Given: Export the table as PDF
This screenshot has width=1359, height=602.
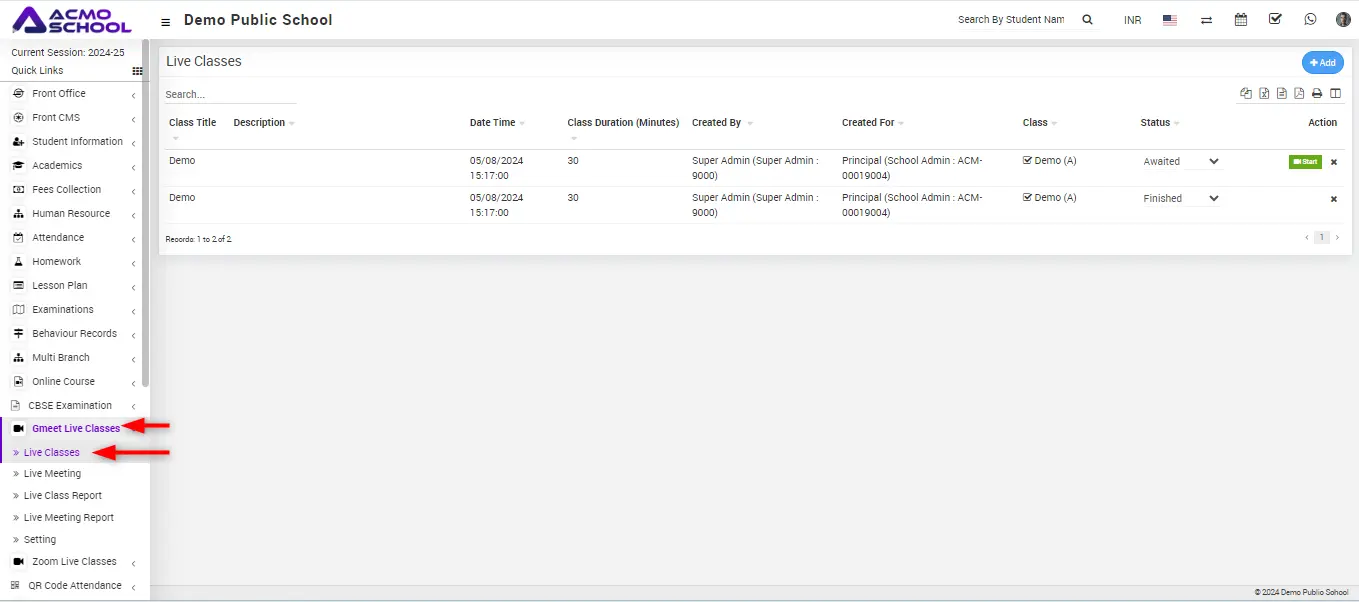Looking at the screenshot, I should coord(1299,94).
